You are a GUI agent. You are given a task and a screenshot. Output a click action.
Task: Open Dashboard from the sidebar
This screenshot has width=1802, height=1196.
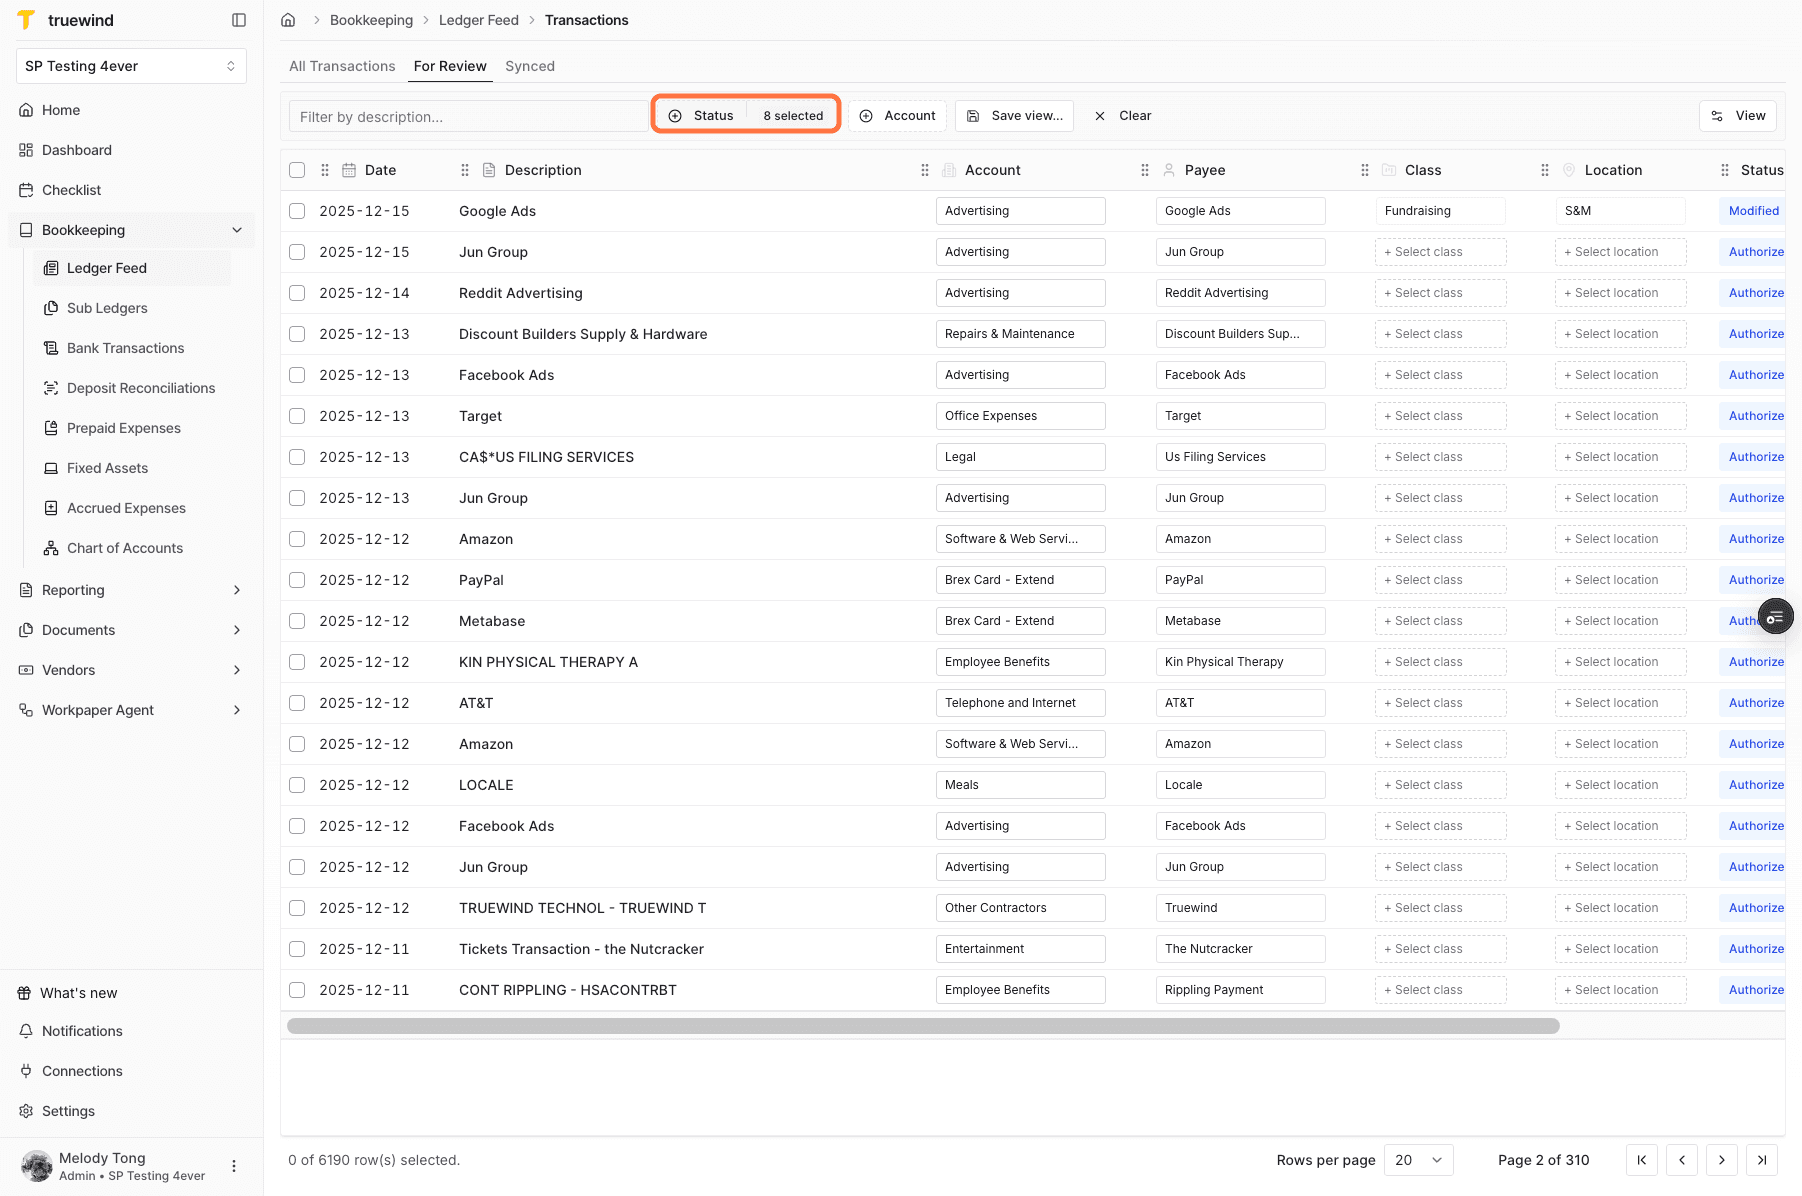coord(131,150)
